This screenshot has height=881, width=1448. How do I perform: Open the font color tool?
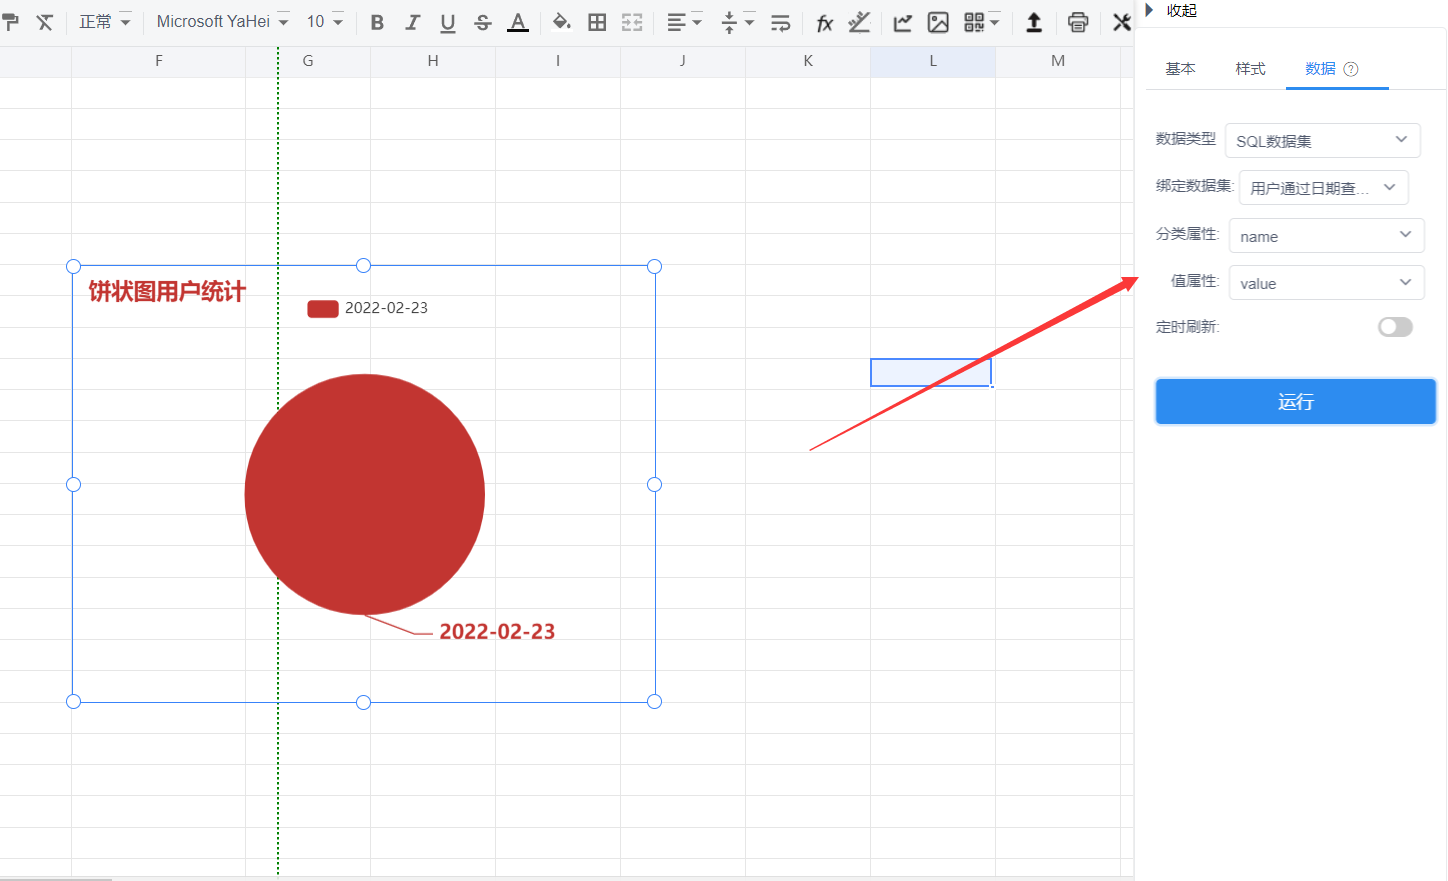point(518,22)
